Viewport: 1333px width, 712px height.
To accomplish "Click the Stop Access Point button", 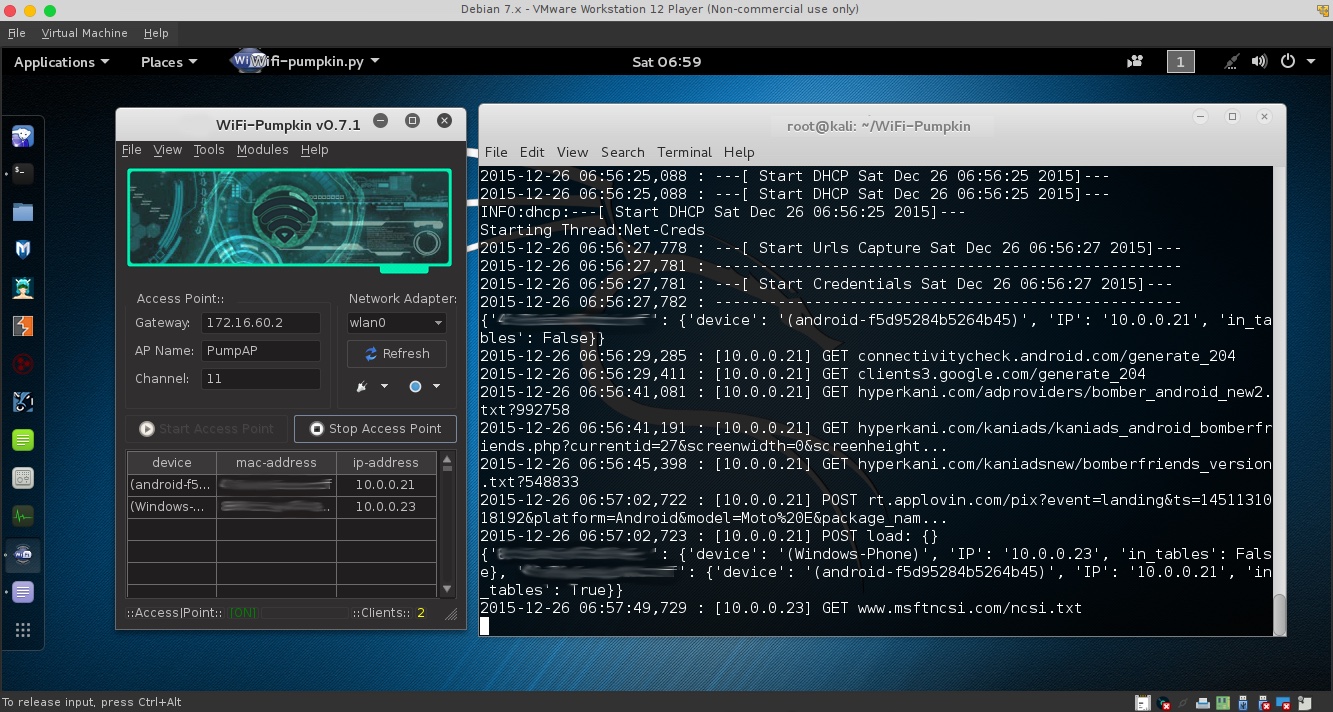I will 375,429.
